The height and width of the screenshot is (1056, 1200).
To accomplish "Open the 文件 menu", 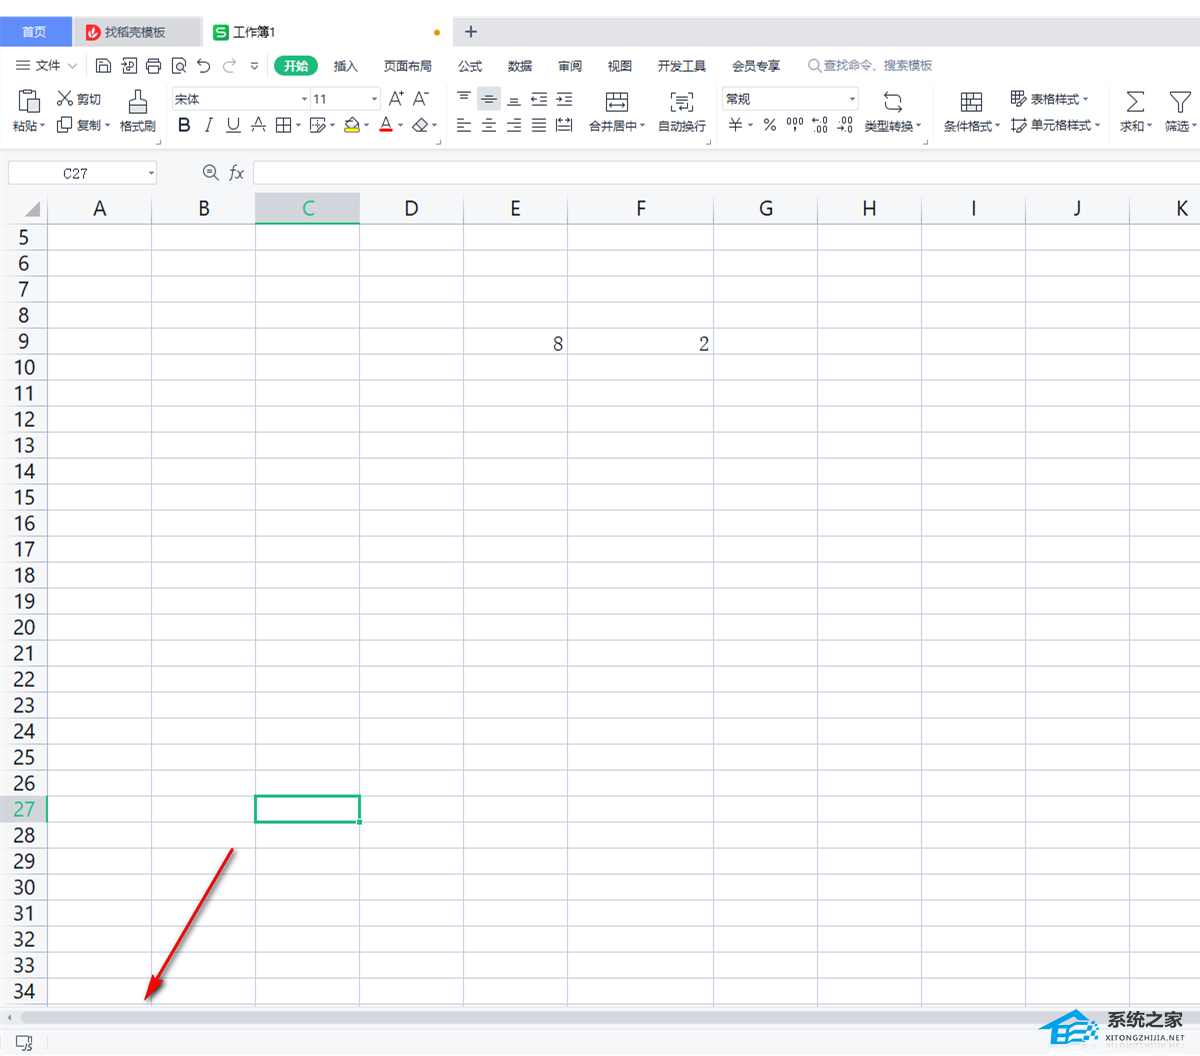I will pos(46,66).
